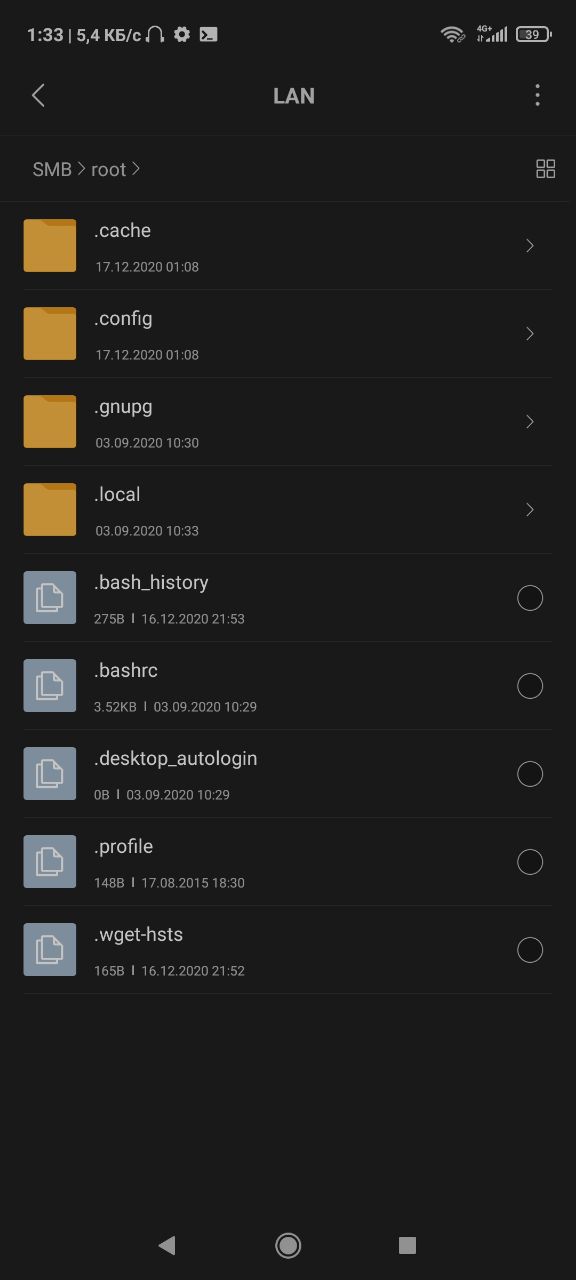Screen dimensions: 576x1280
Task: Tap the Android home navigation button
Action: (288, 1245)
